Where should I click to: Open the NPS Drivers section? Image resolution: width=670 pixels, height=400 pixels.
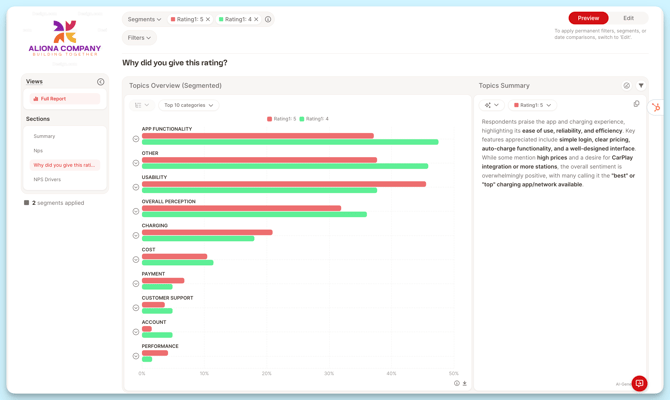pyautogui.click(x=47, y=180)
